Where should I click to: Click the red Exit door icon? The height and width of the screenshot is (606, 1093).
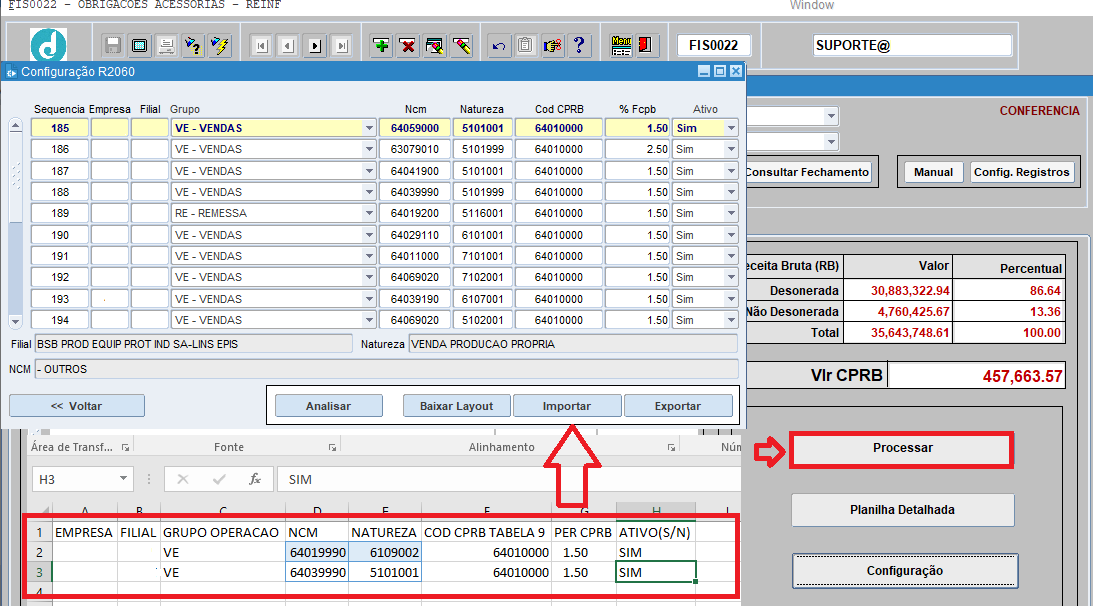click(647, 46)
